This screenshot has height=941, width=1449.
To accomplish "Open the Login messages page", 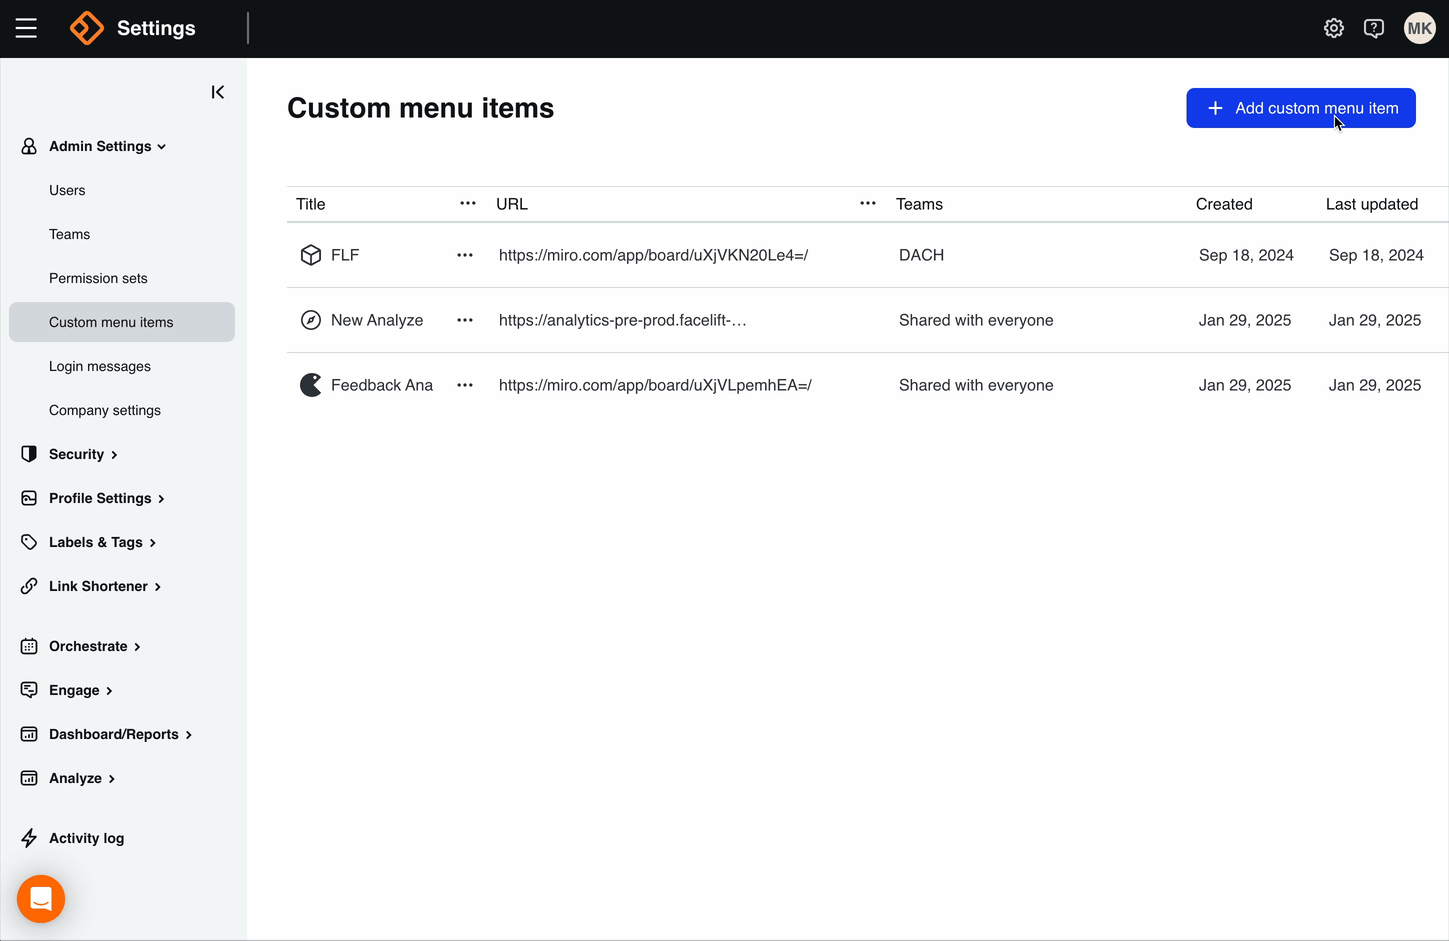I will [x=99, y=366].
